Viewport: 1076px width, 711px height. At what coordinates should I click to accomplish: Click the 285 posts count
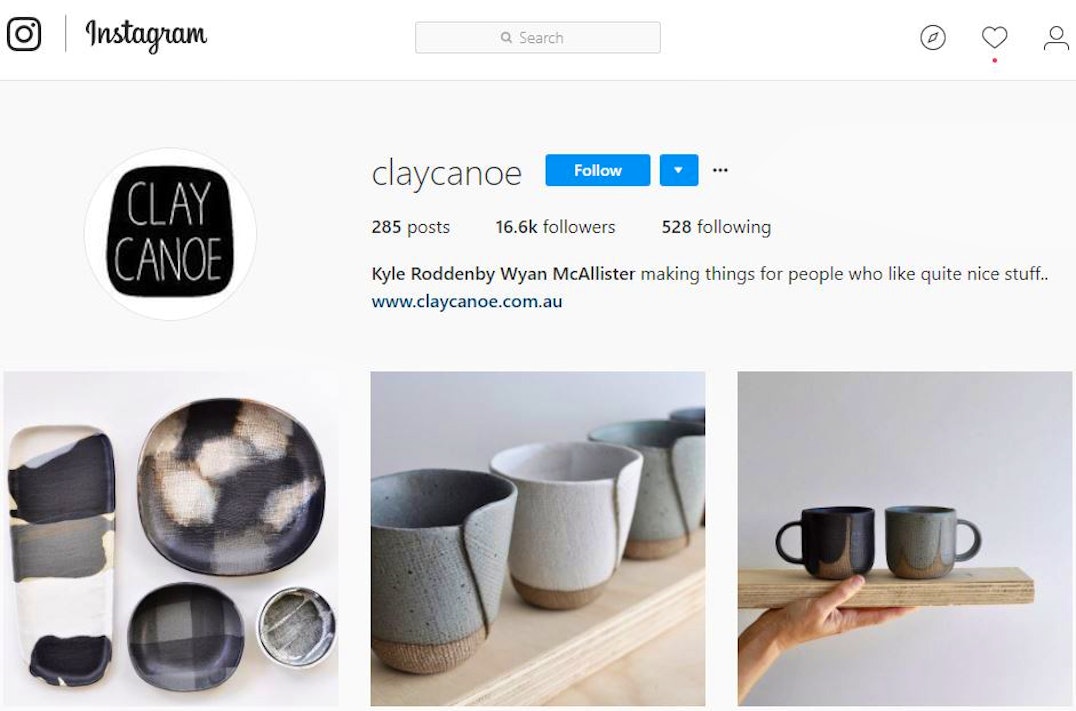pyautogui.click(x=410, y=227)
